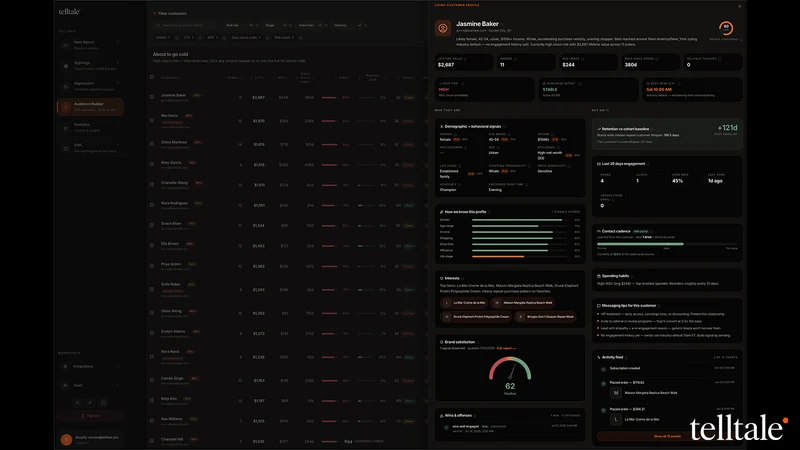Open the Velocity filter dropdown

[x=347, y=25]
